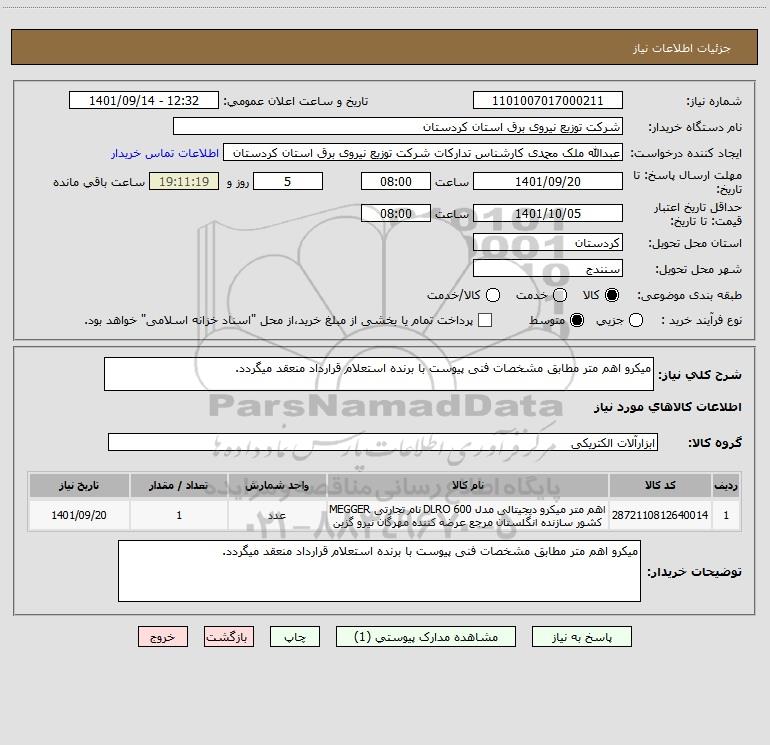This screenshot has height=745, width=770.
Task: Click the نام کالا column header
Action: 468,485
